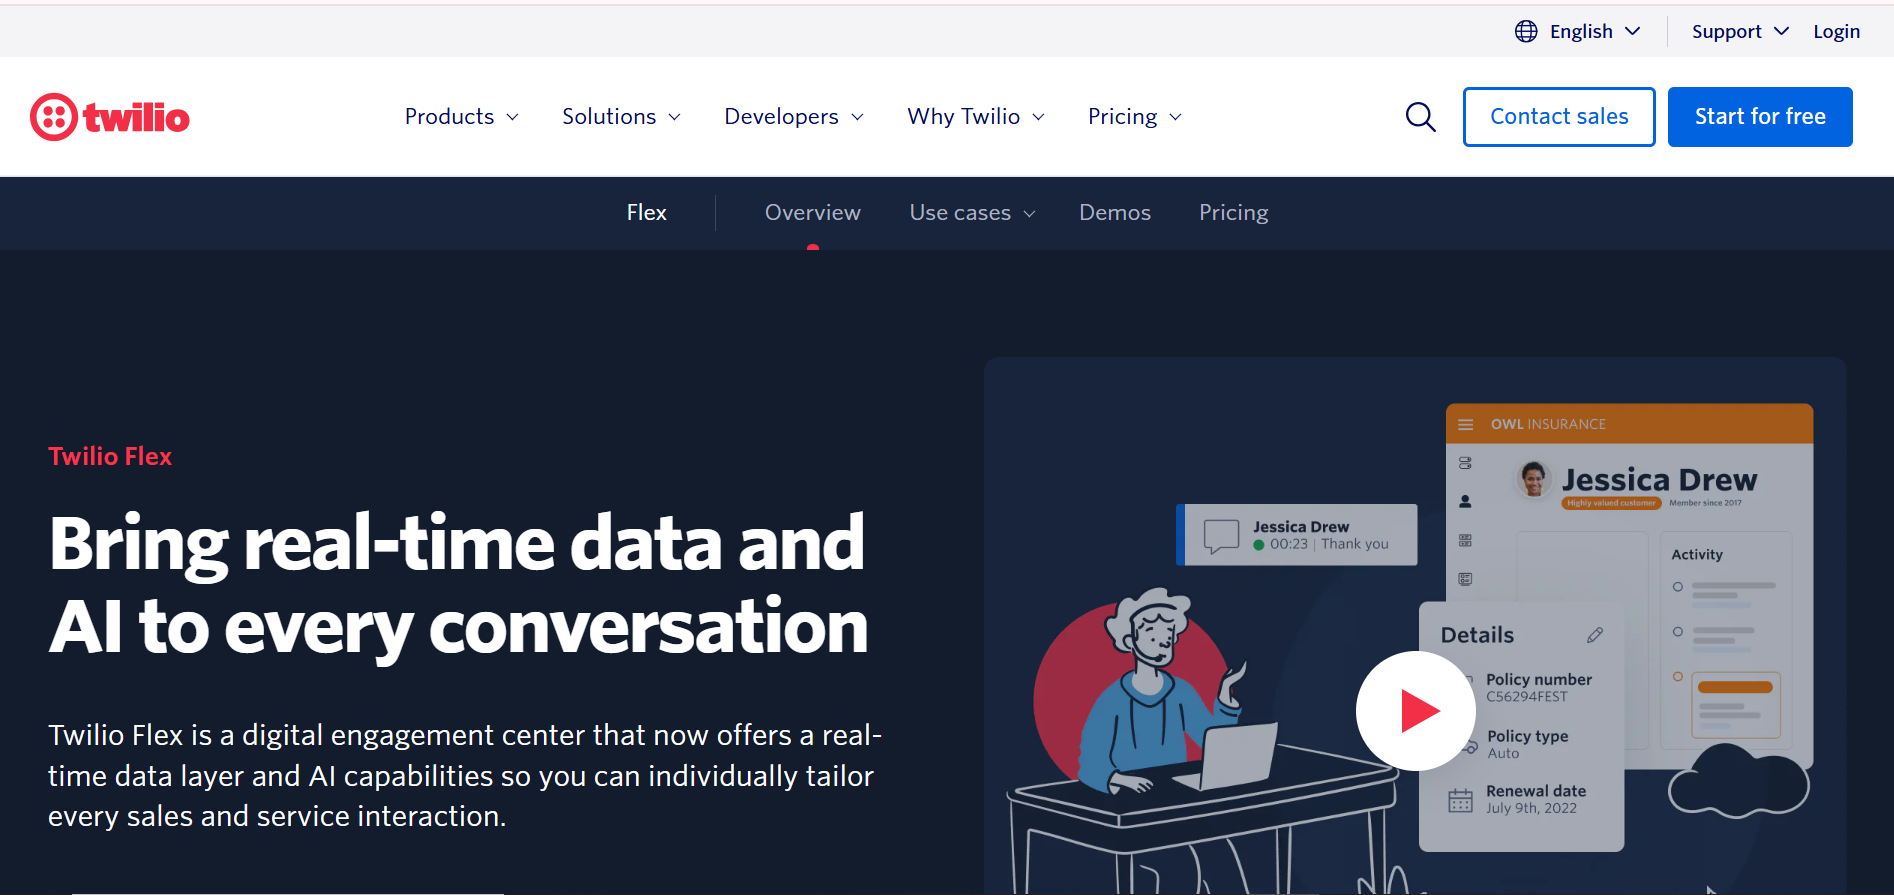Click the hamburger menu in Owl Insurance
Image resolution: width=1894 pixels, height=895 pixels.
click(x=1466, y=424)
